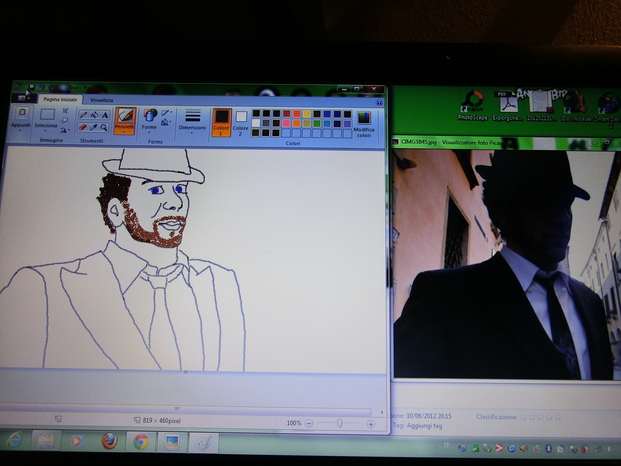This screenshot has height=466, width=621.
Task: Click the photo in Picasa viewer window
Action: click(506, 264)
